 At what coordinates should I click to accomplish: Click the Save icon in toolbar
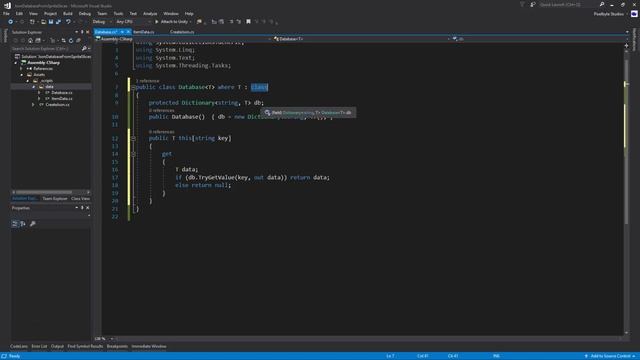tap(51, 22)
